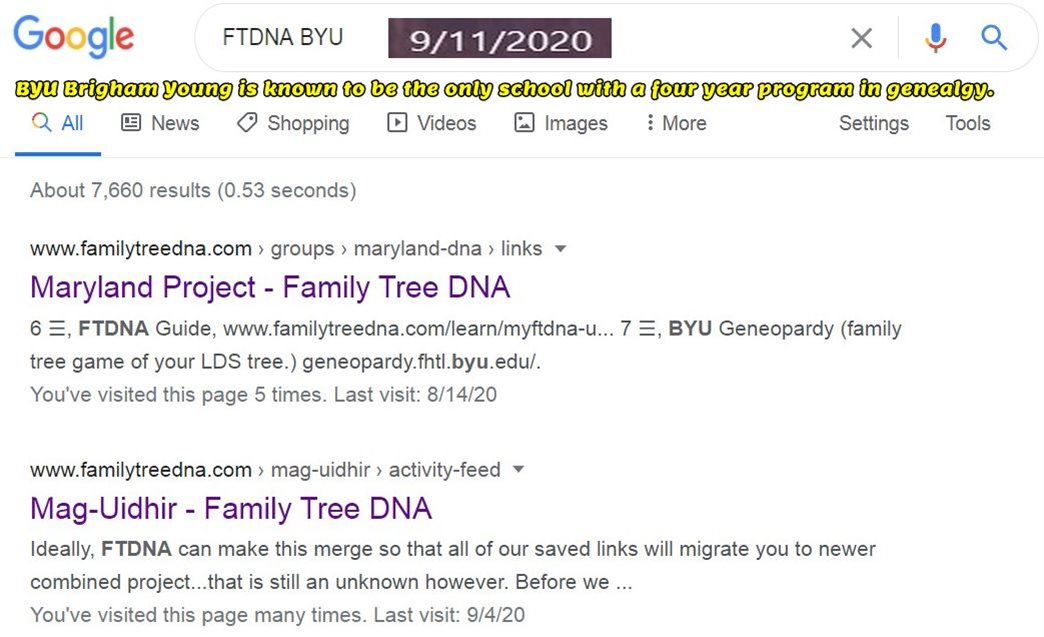This screenshot has width=1044, height=637.
Task: Click the Shopping tag icon
Action: (x=247, y=122)
